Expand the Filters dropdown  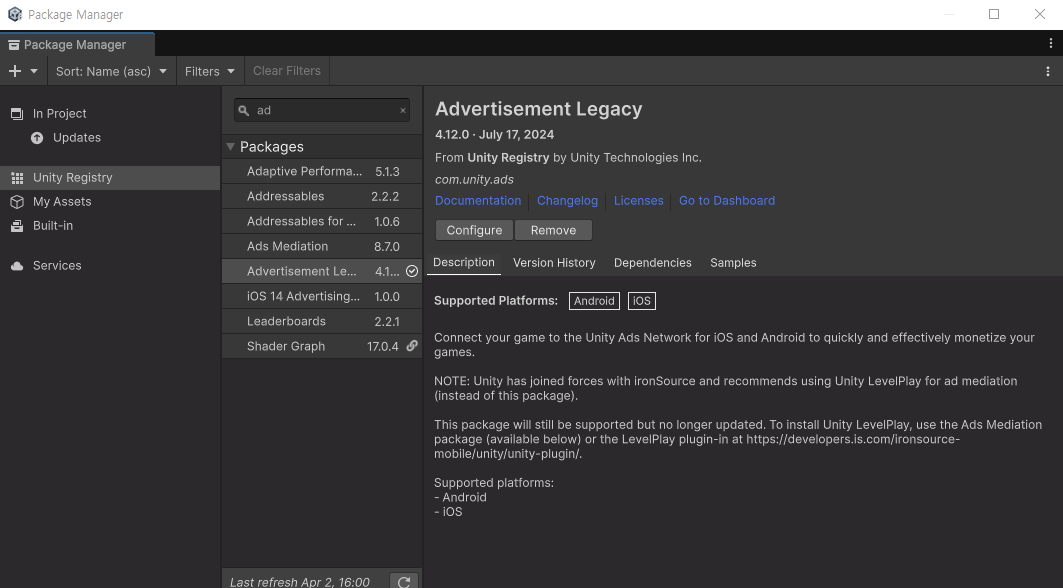click(210, 71)
